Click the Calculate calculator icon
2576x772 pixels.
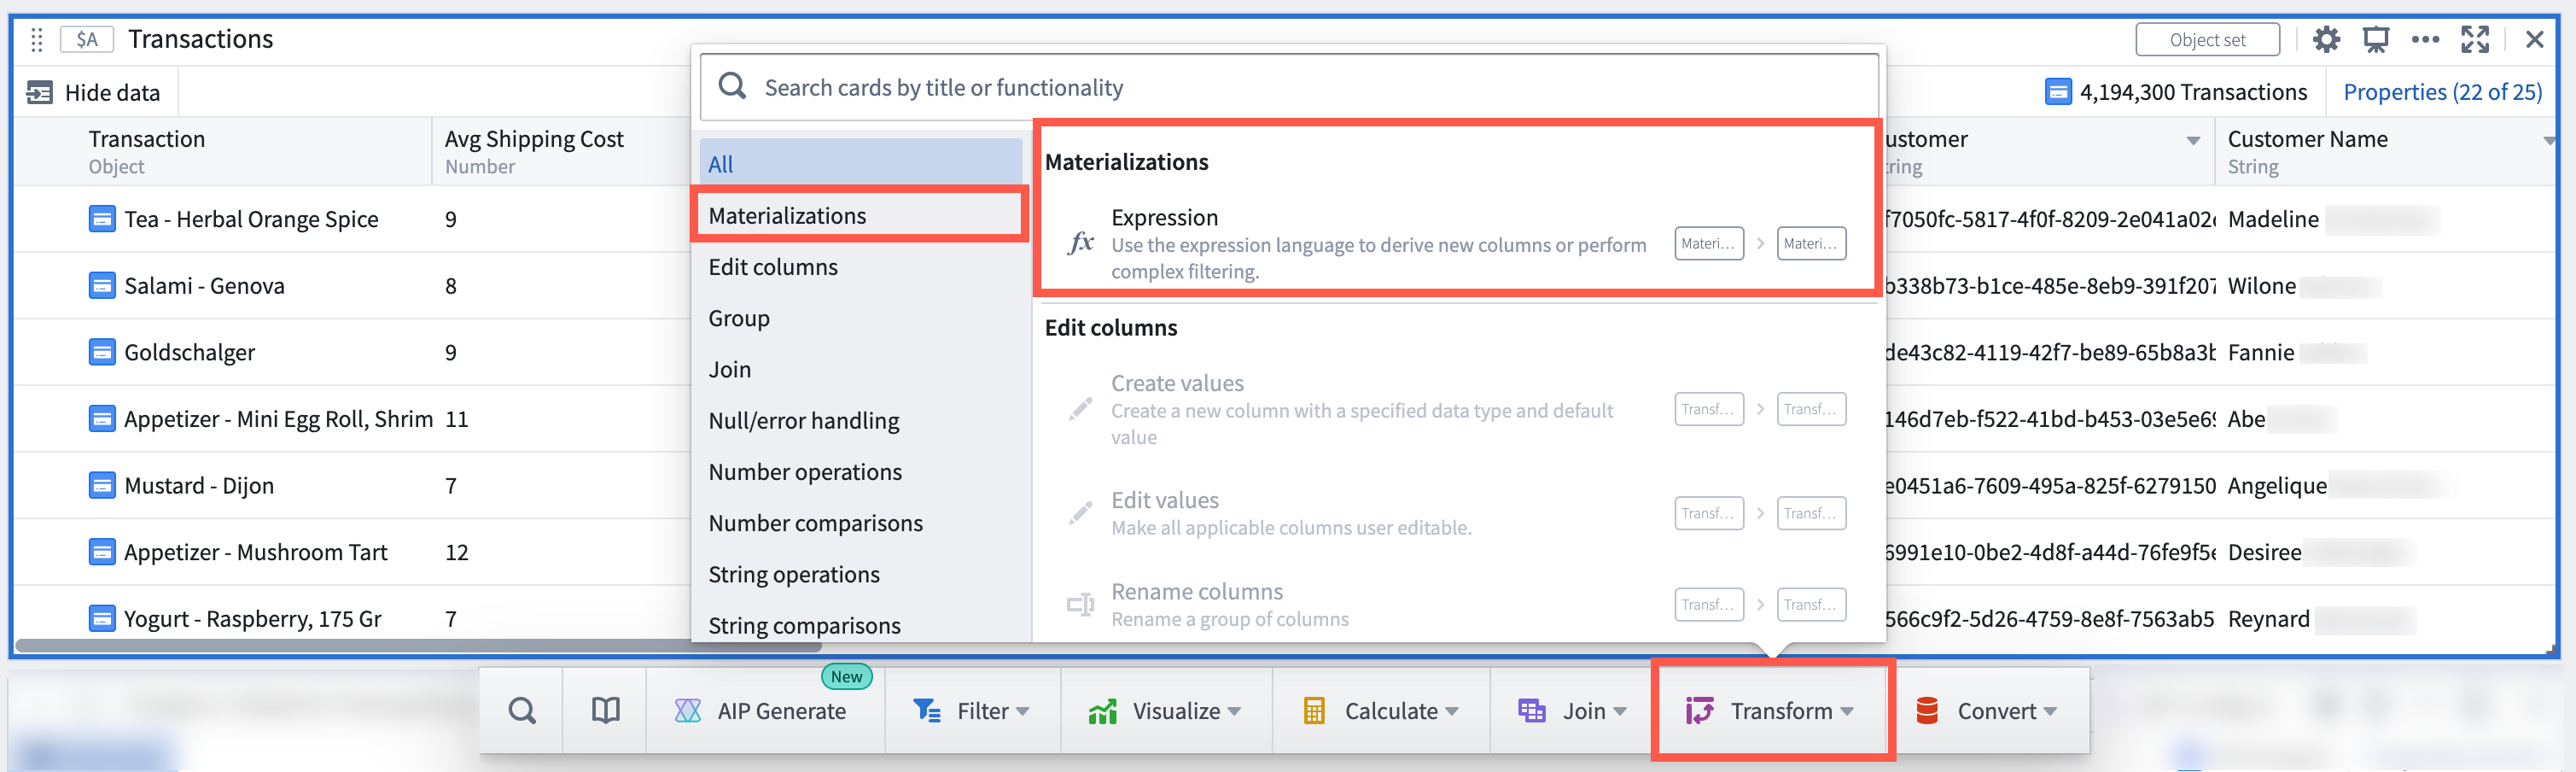[x=1314, y=711]
